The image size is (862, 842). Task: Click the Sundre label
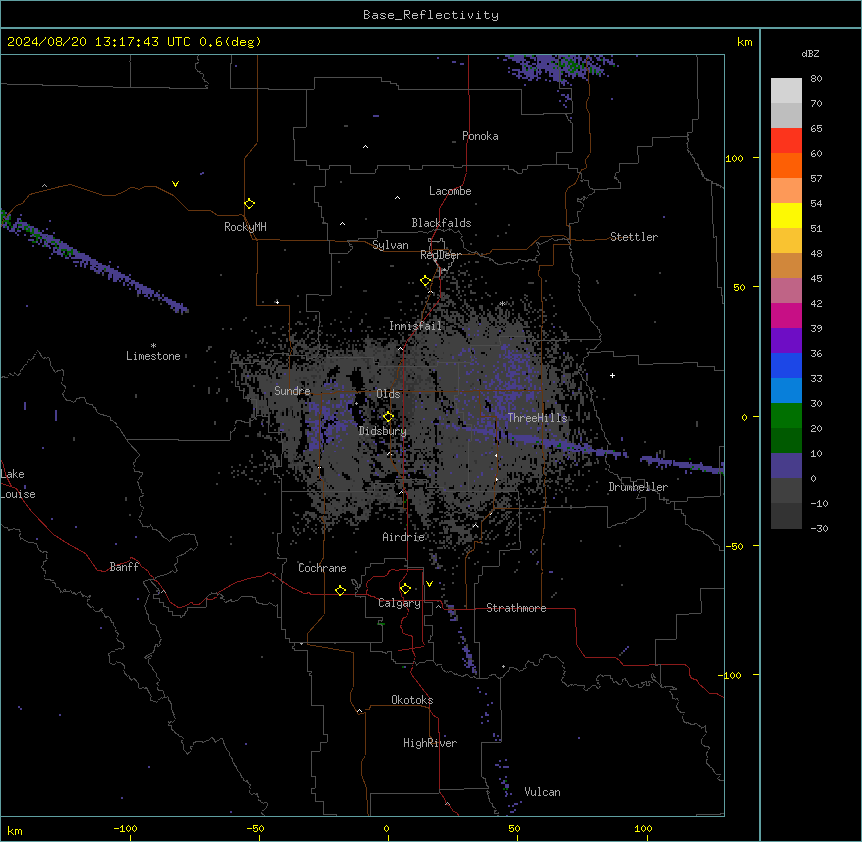coord(292,391)
